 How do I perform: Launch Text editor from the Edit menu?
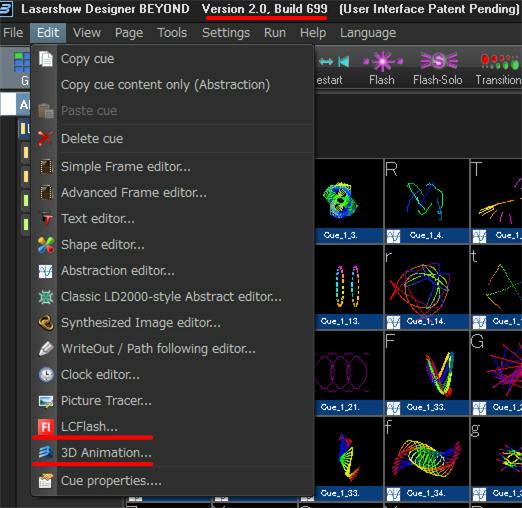click(x=173, y=218)
